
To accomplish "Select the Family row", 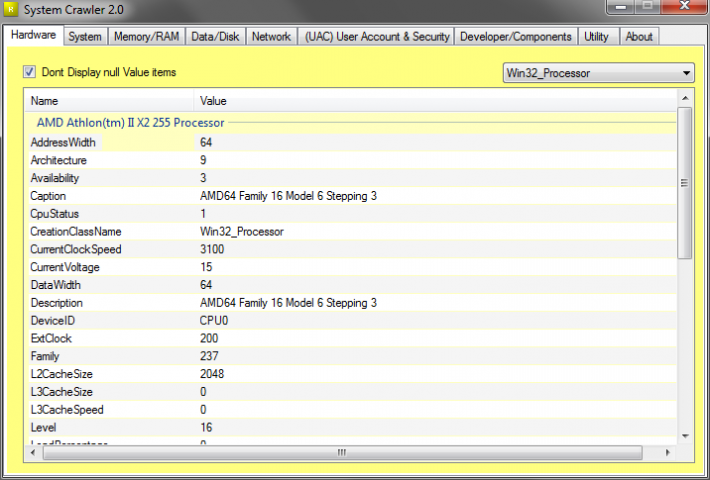I will click(x=352, y=356).
